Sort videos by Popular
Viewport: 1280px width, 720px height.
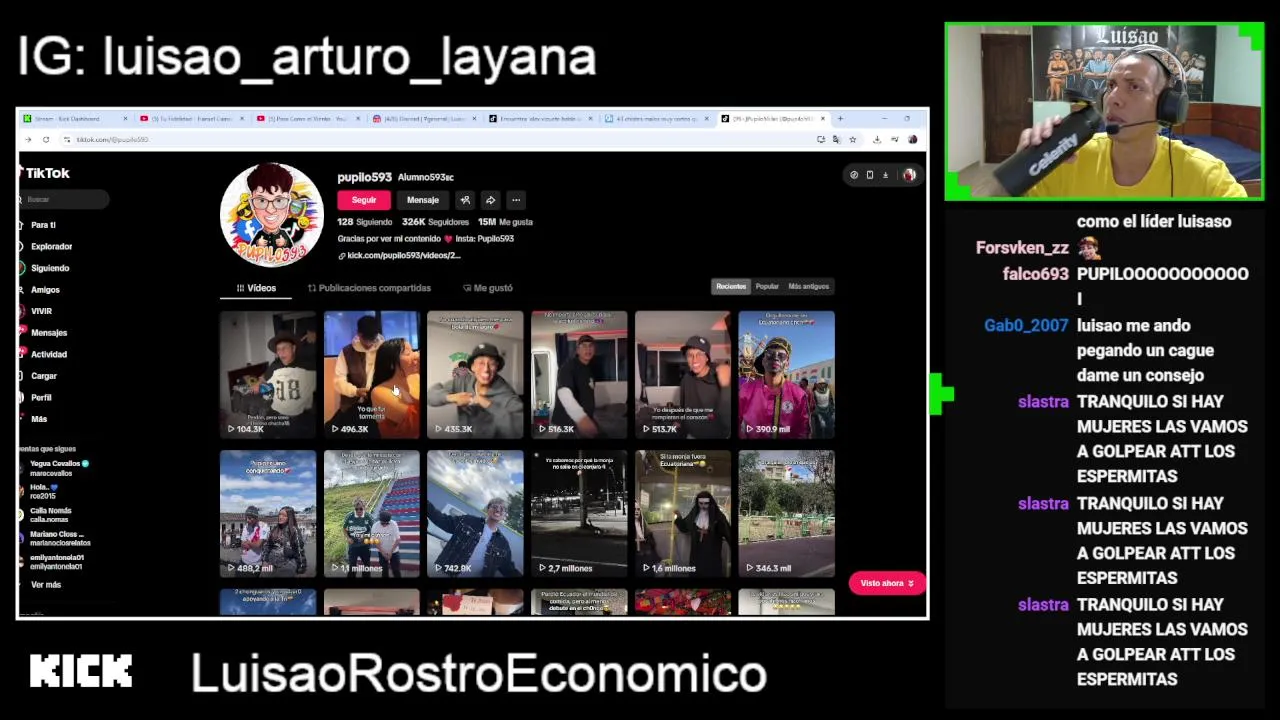[x=767, y=286]
